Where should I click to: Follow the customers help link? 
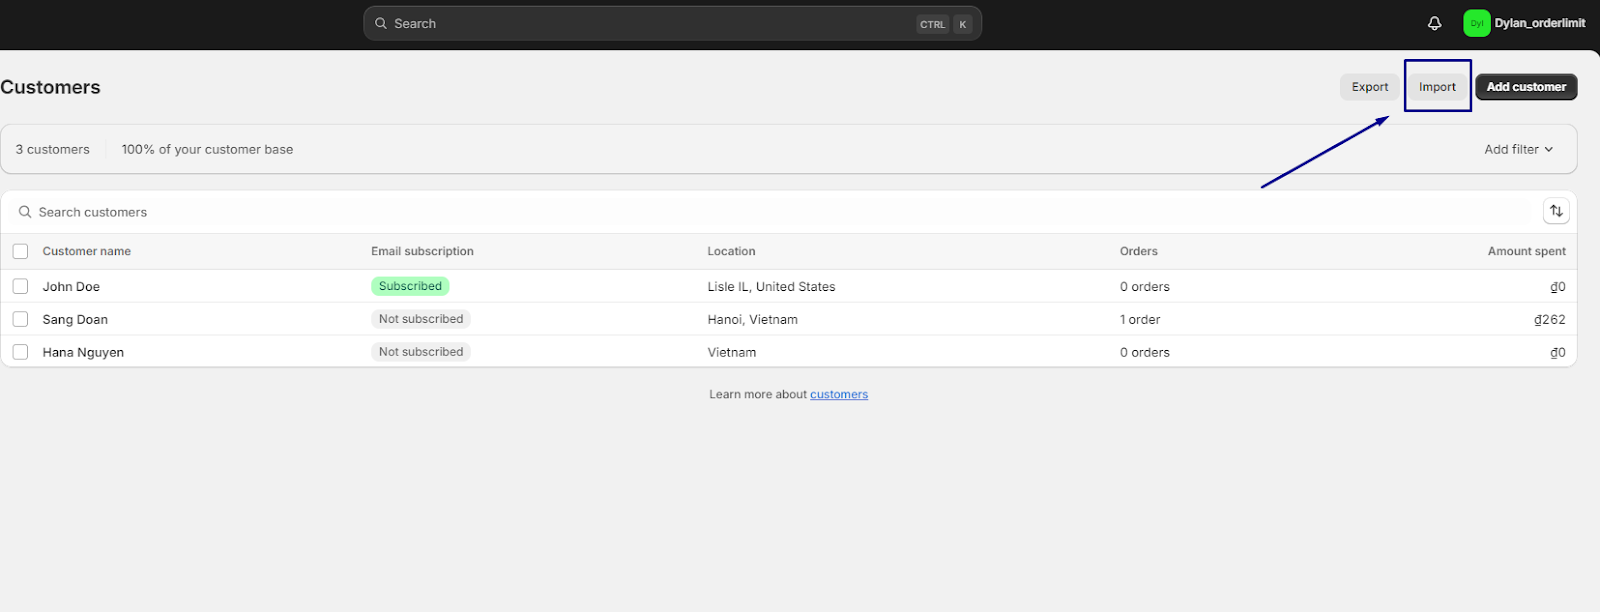click(839, 394)
